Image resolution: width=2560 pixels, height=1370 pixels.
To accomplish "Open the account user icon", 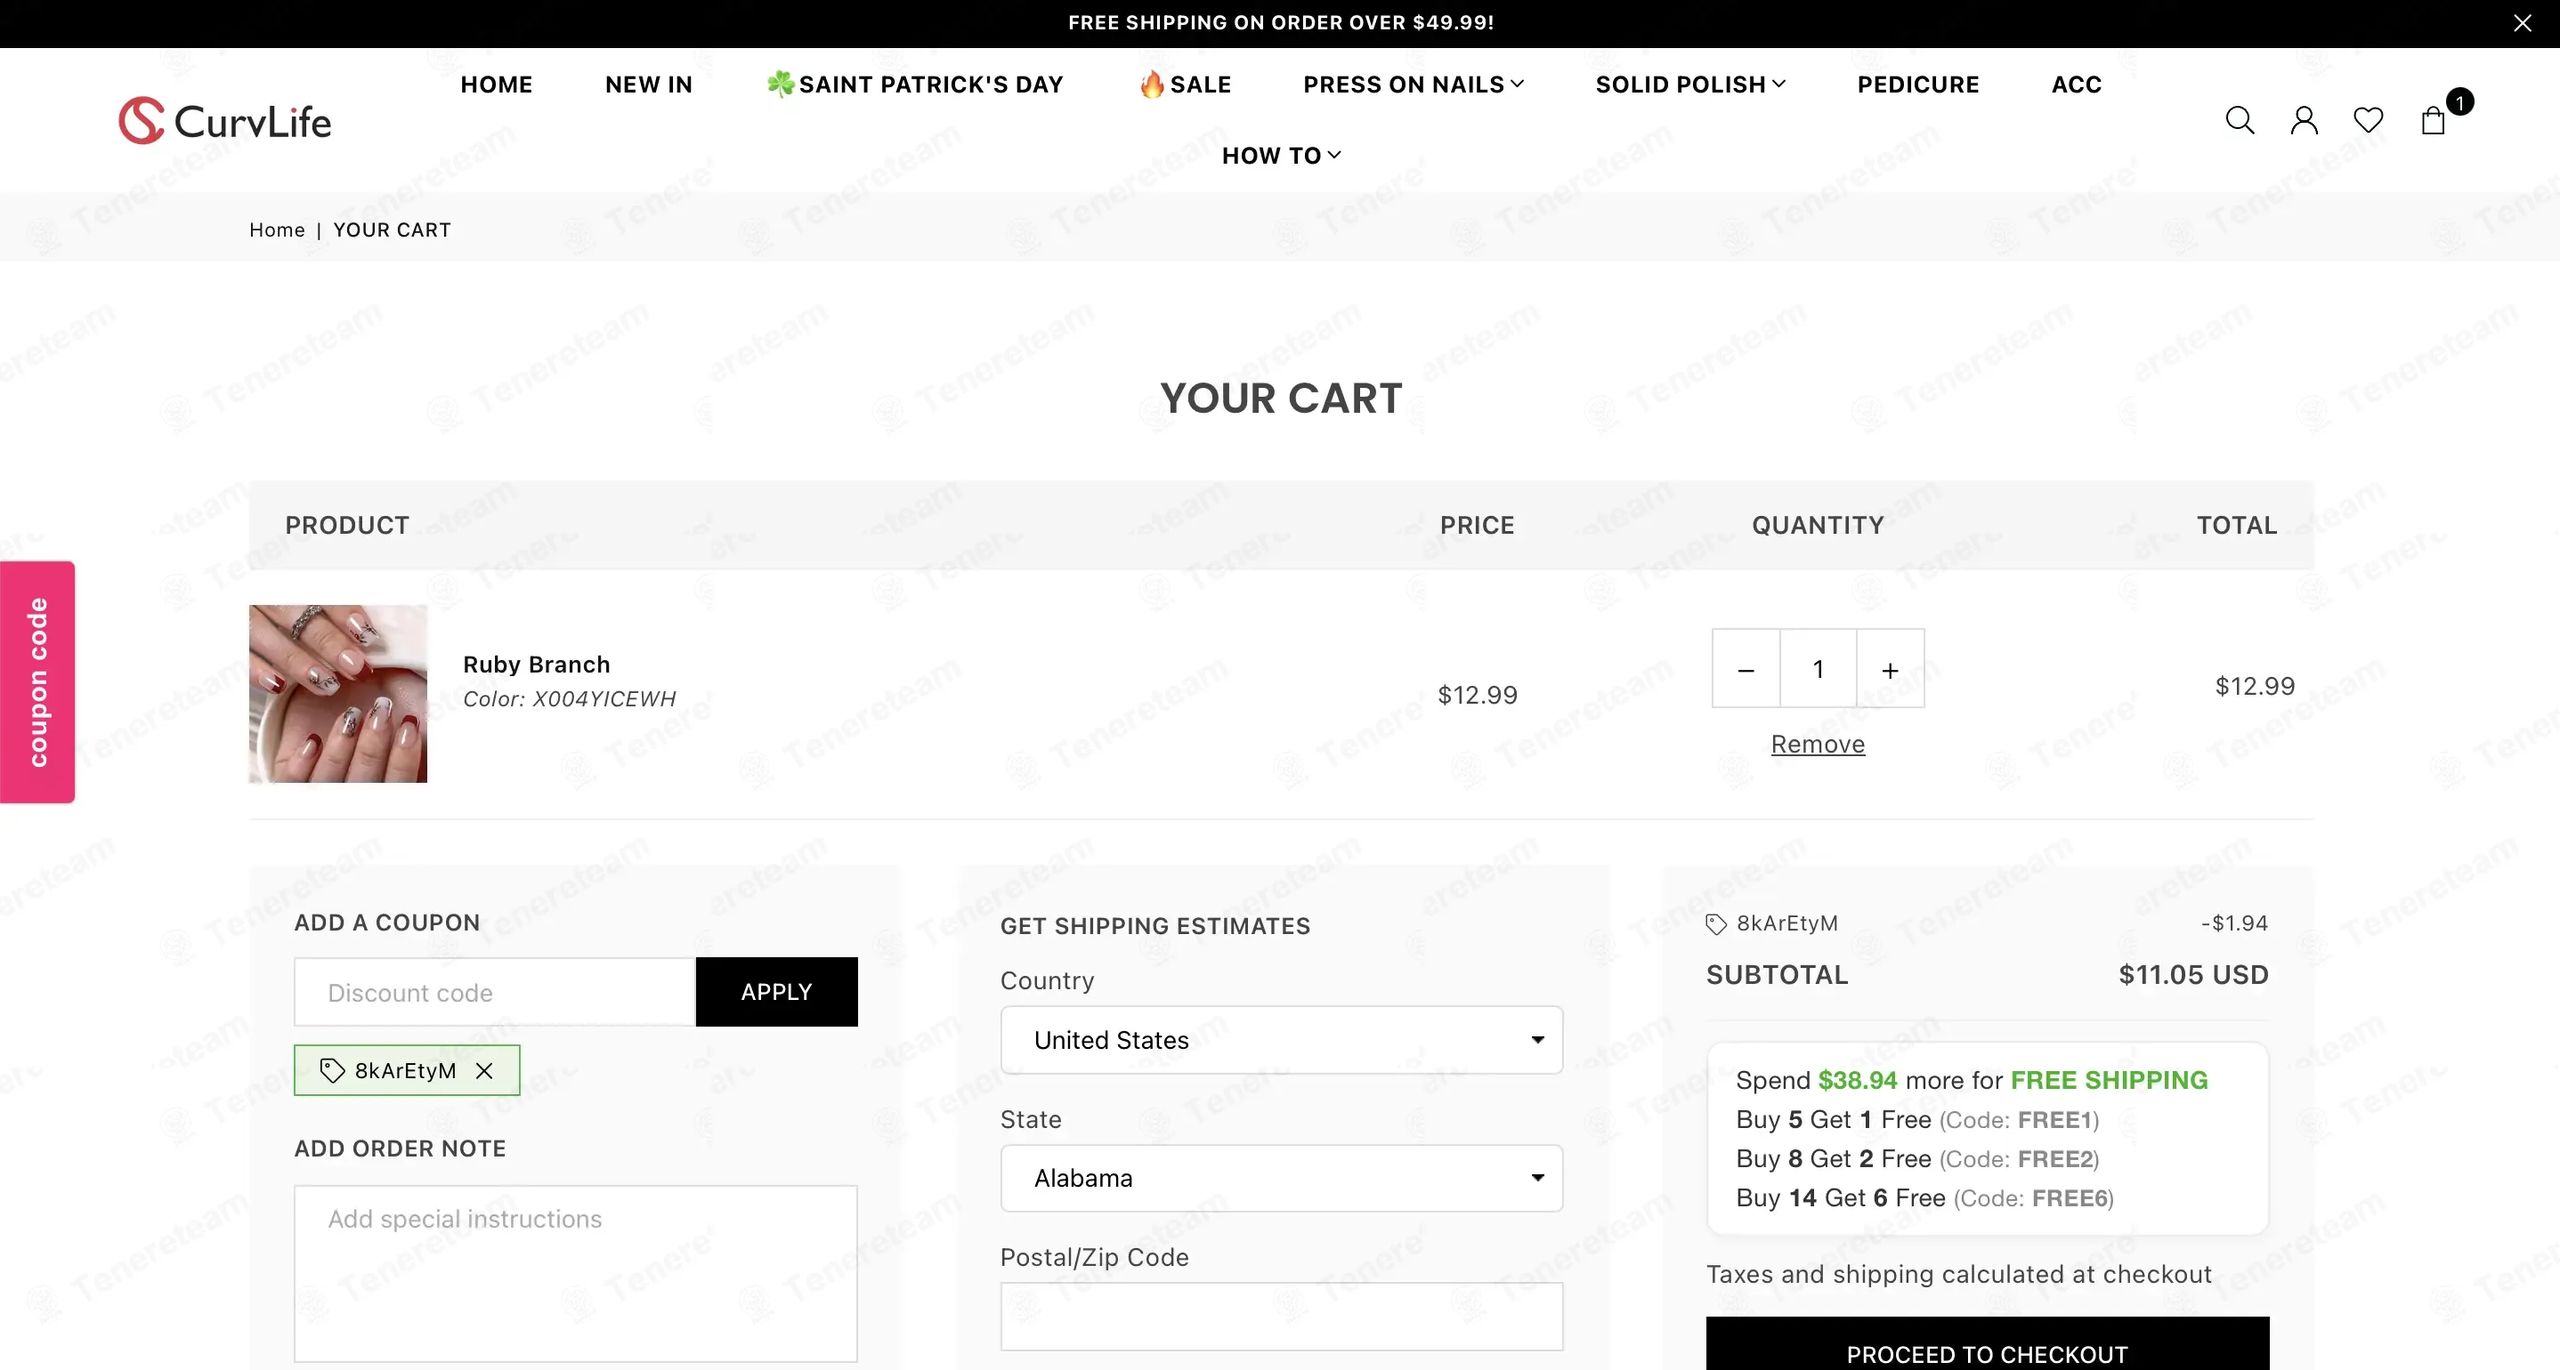I will pos(2304,121).
